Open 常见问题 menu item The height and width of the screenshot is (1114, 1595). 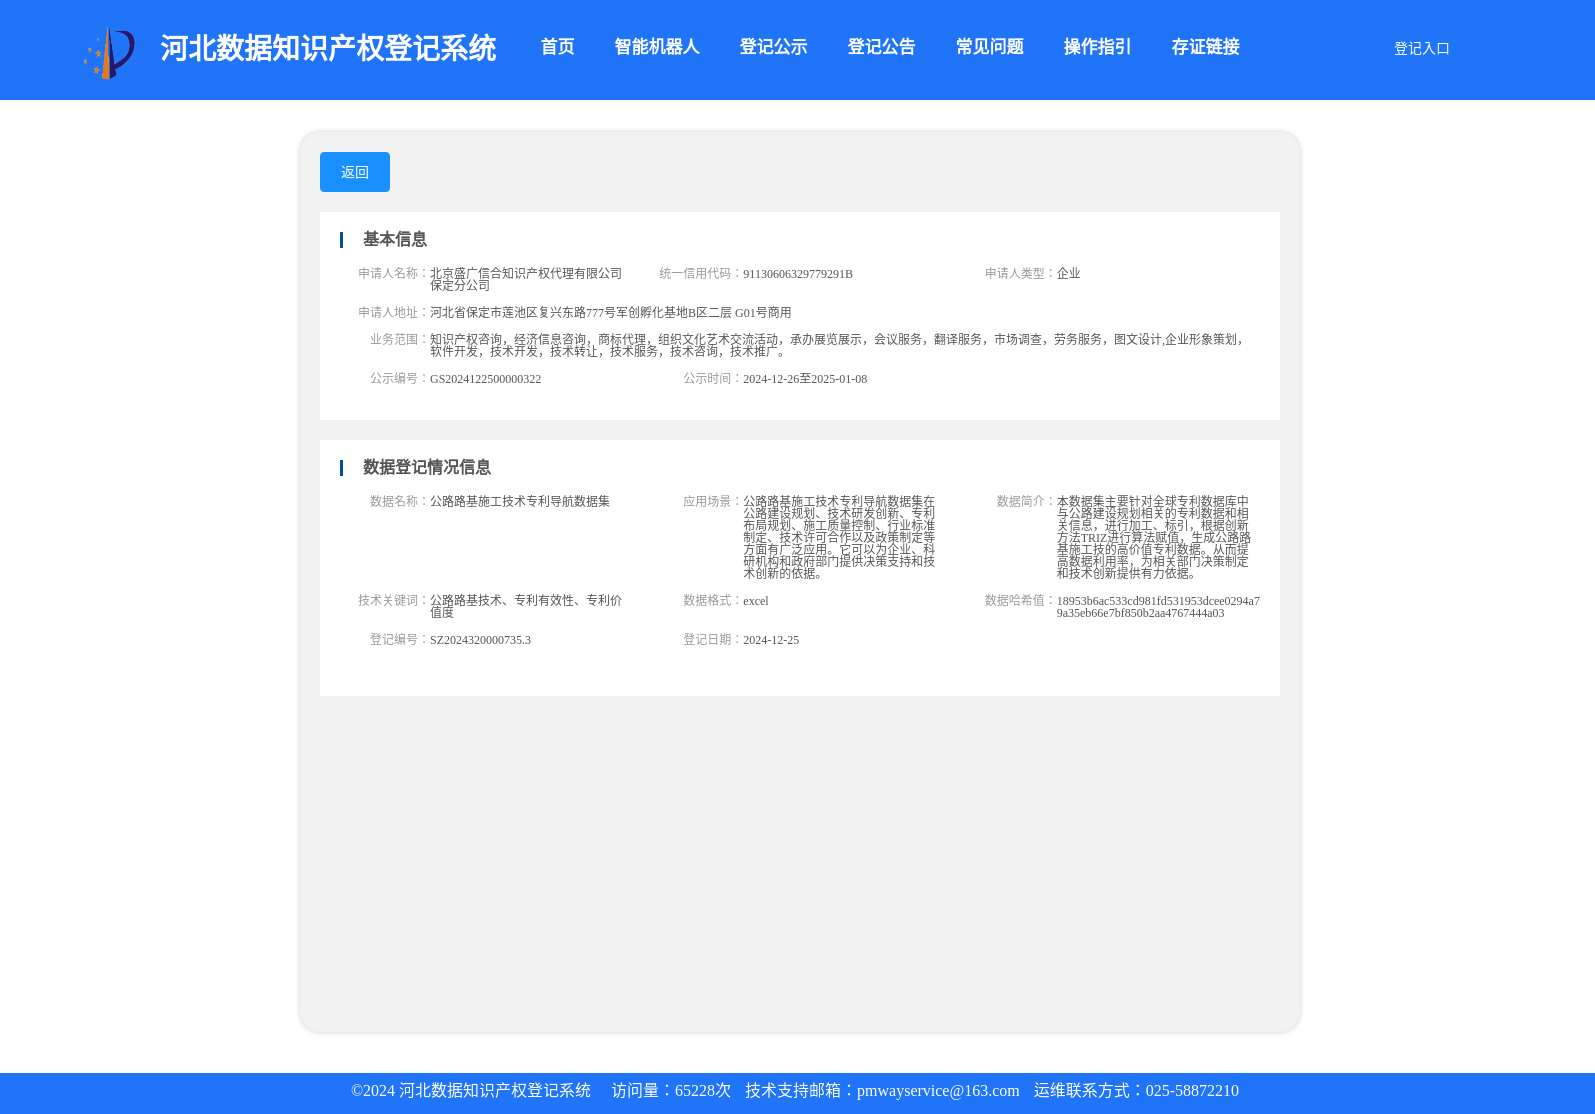pyautogui.click(x=989, y=47)
